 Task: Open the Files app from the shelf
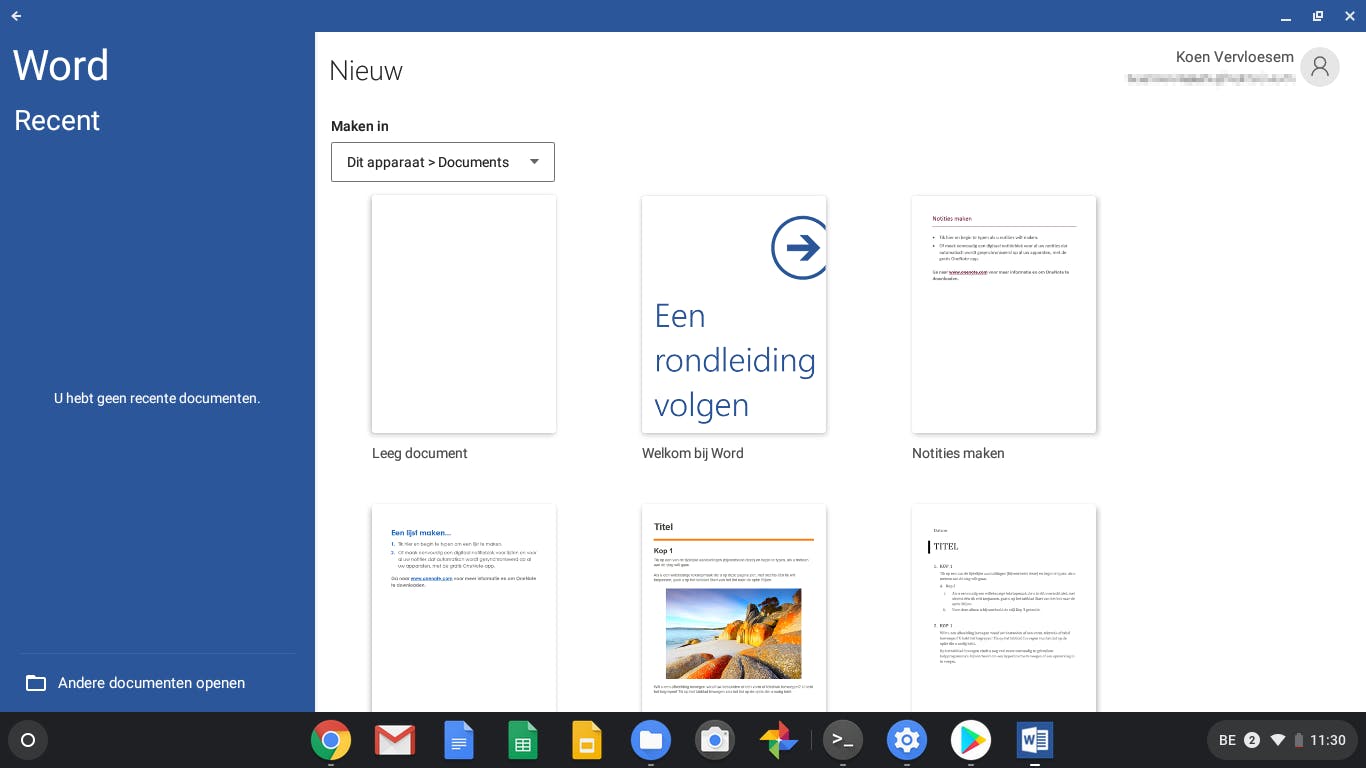[651, 741]
